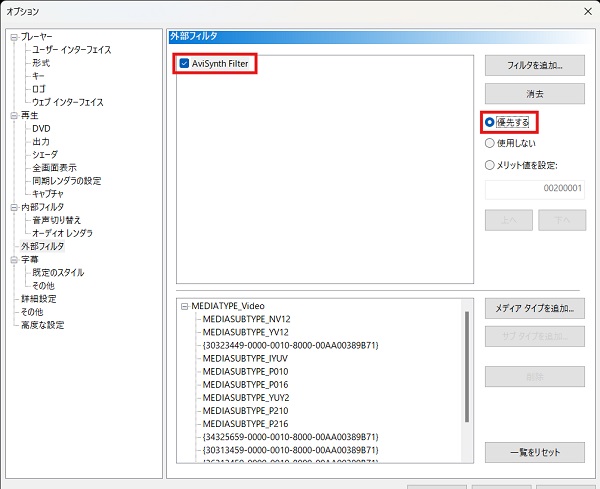The width and height of the screenshot is (600, 489).
Task: Collapse the プレーヤー tree node
Action: (x=14, y=37)
